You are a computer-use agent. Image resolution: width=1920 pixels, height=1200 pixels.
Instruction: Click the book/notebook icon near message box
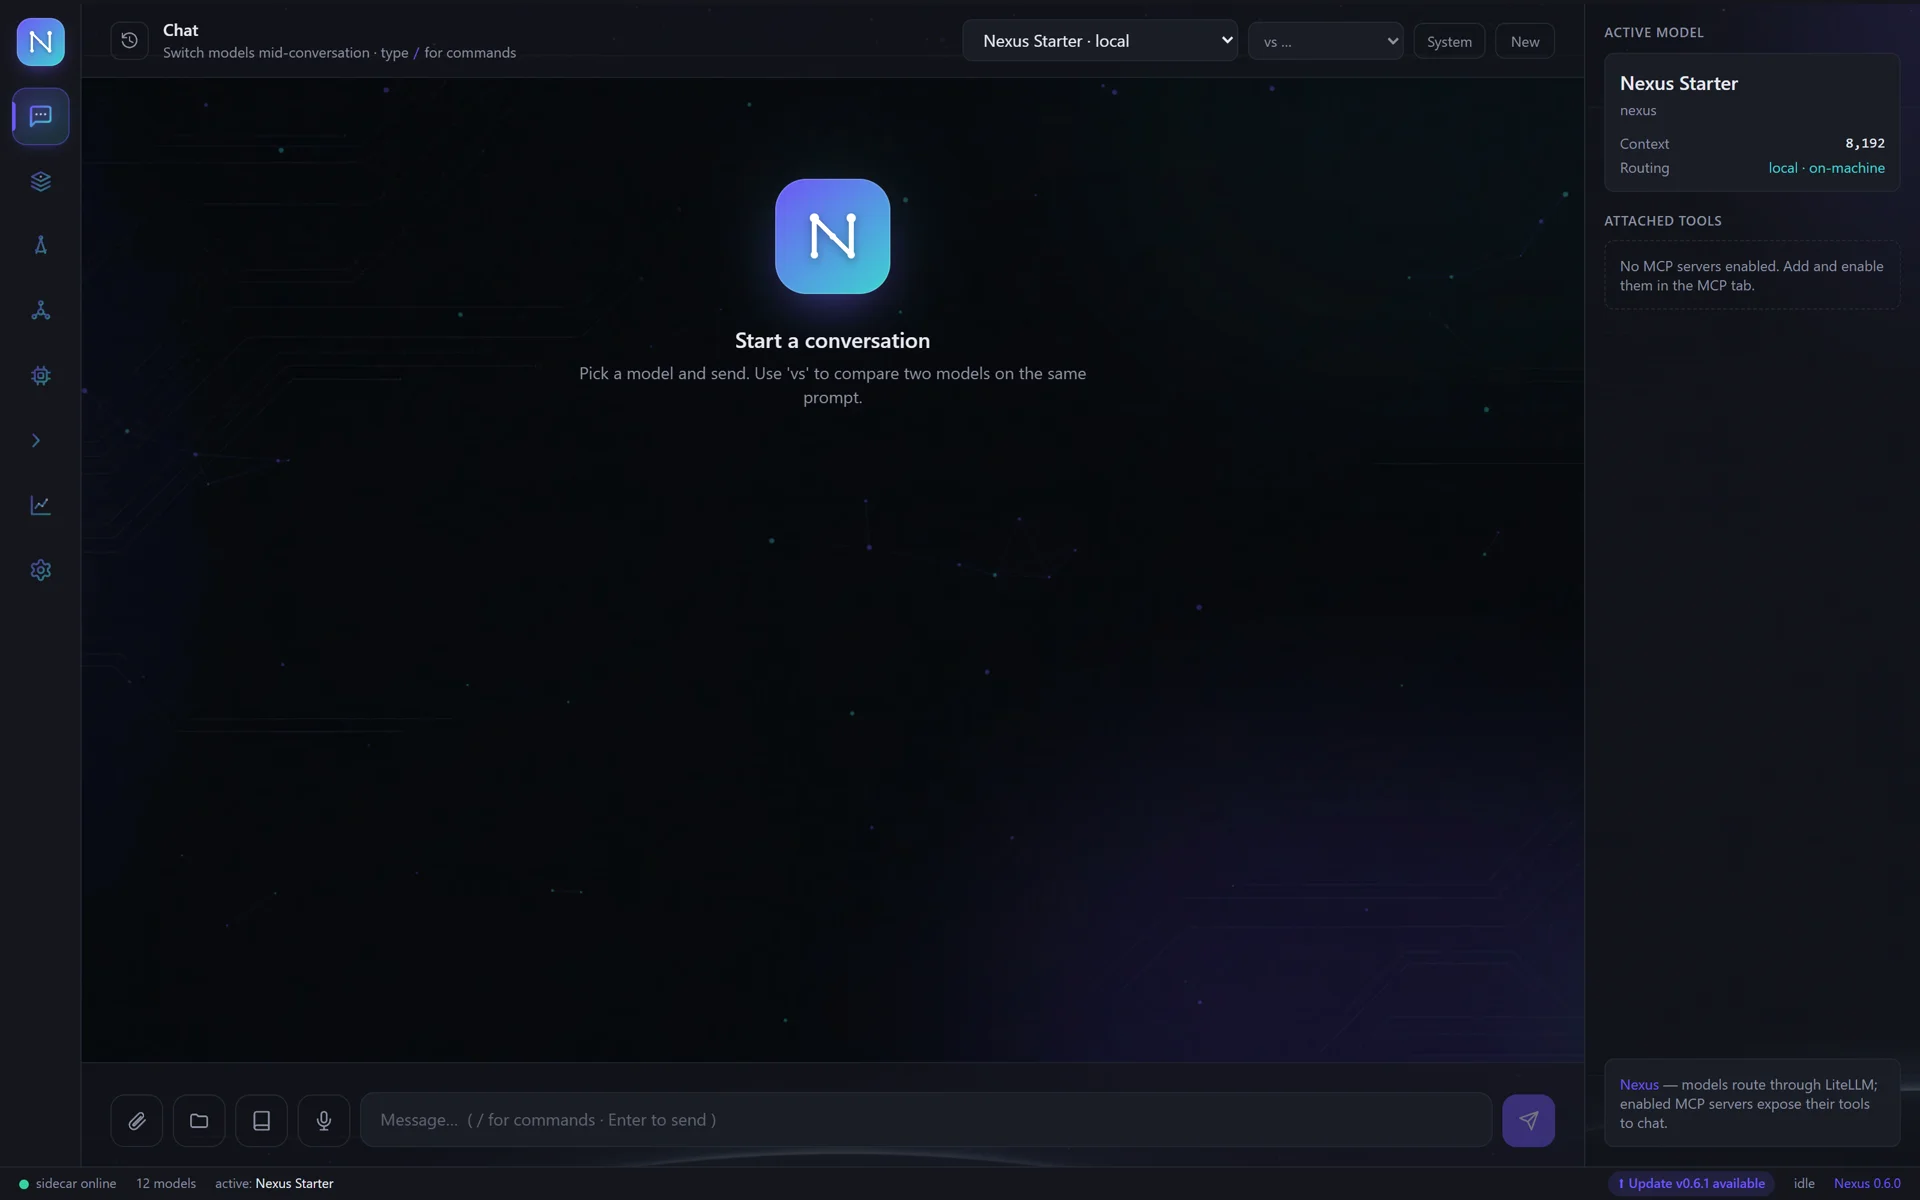[261, 1120]
